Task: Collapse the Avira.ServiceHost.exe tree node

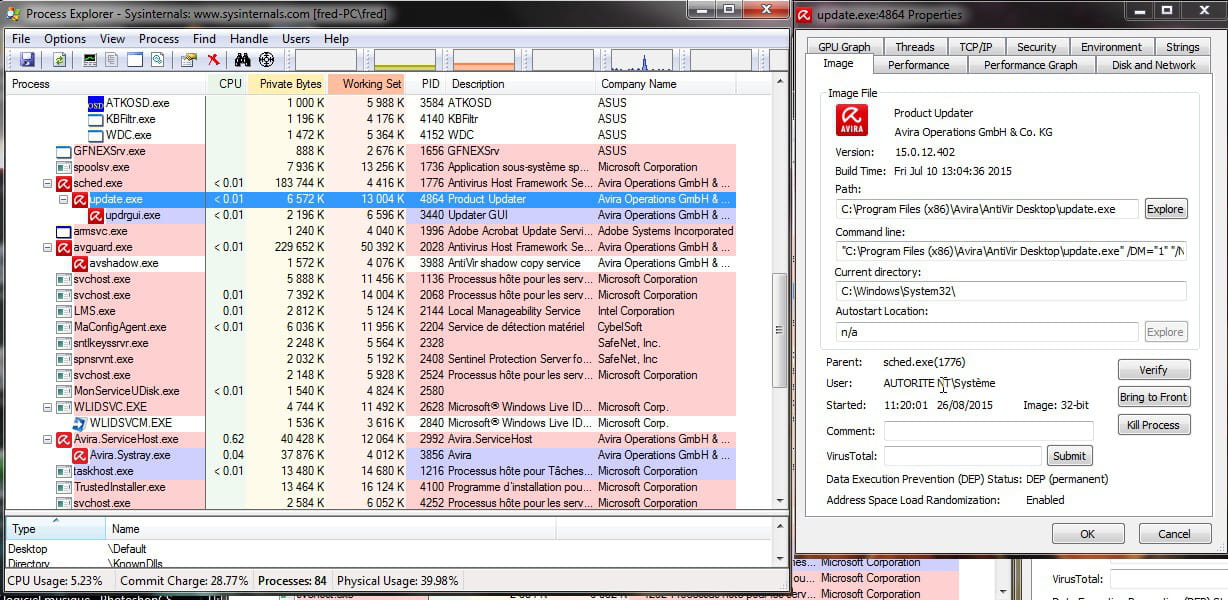Action: (47, 440)
